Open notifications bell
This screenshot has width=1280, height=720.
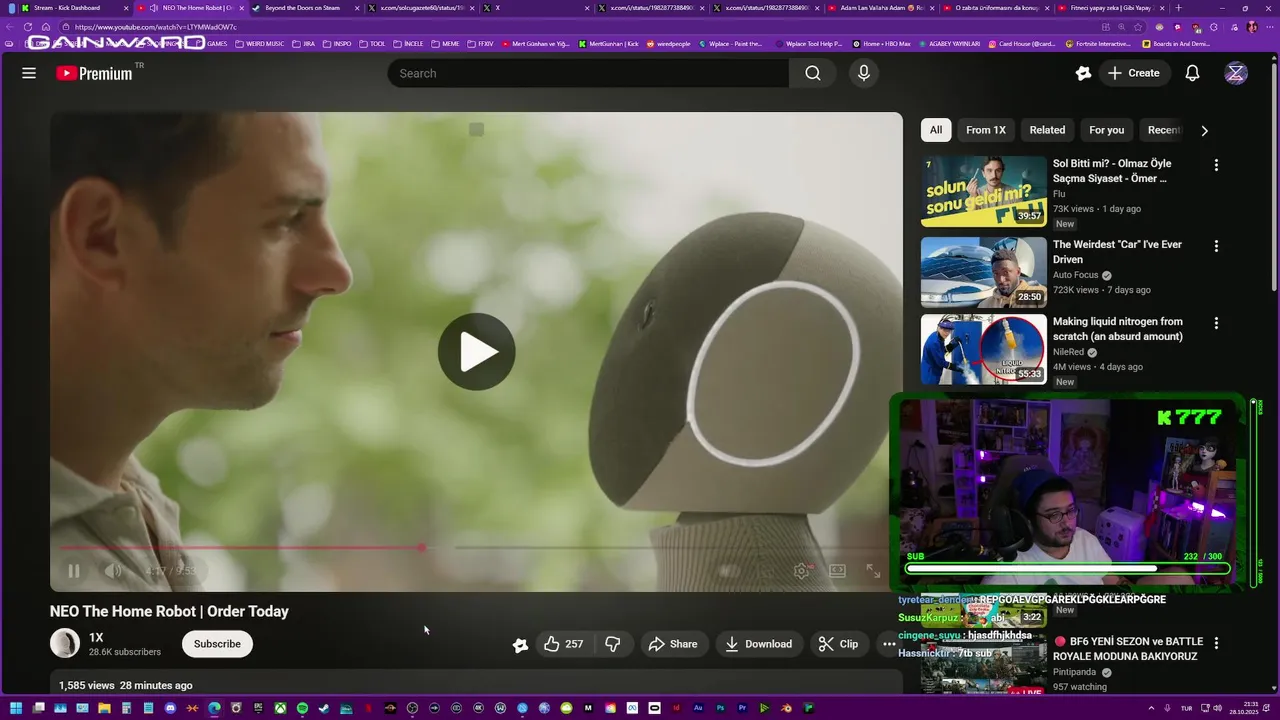(1192, 73)
